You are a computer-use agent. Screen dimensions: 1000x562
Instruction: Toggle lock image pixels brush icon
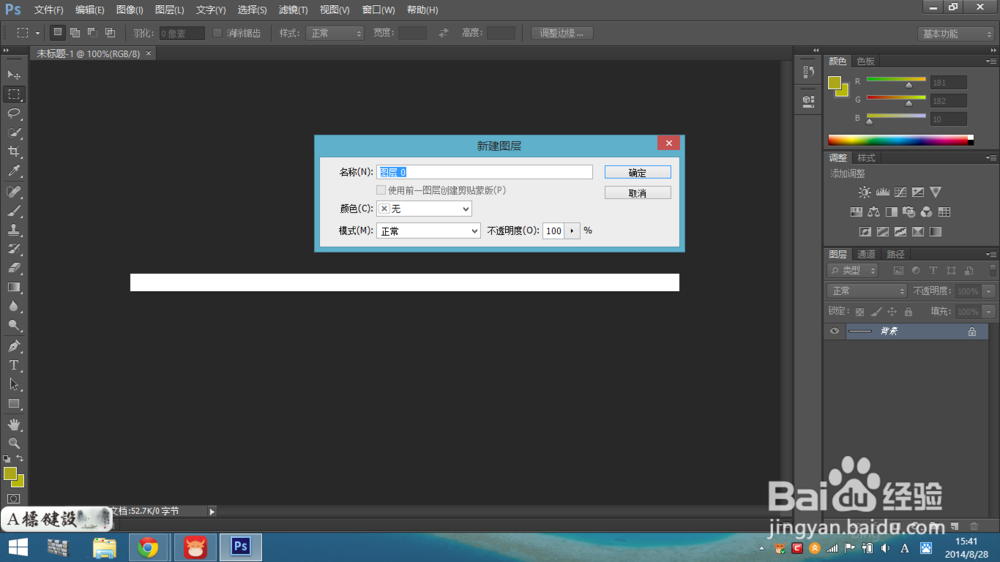pyautogui.click(x=876, y=312)
